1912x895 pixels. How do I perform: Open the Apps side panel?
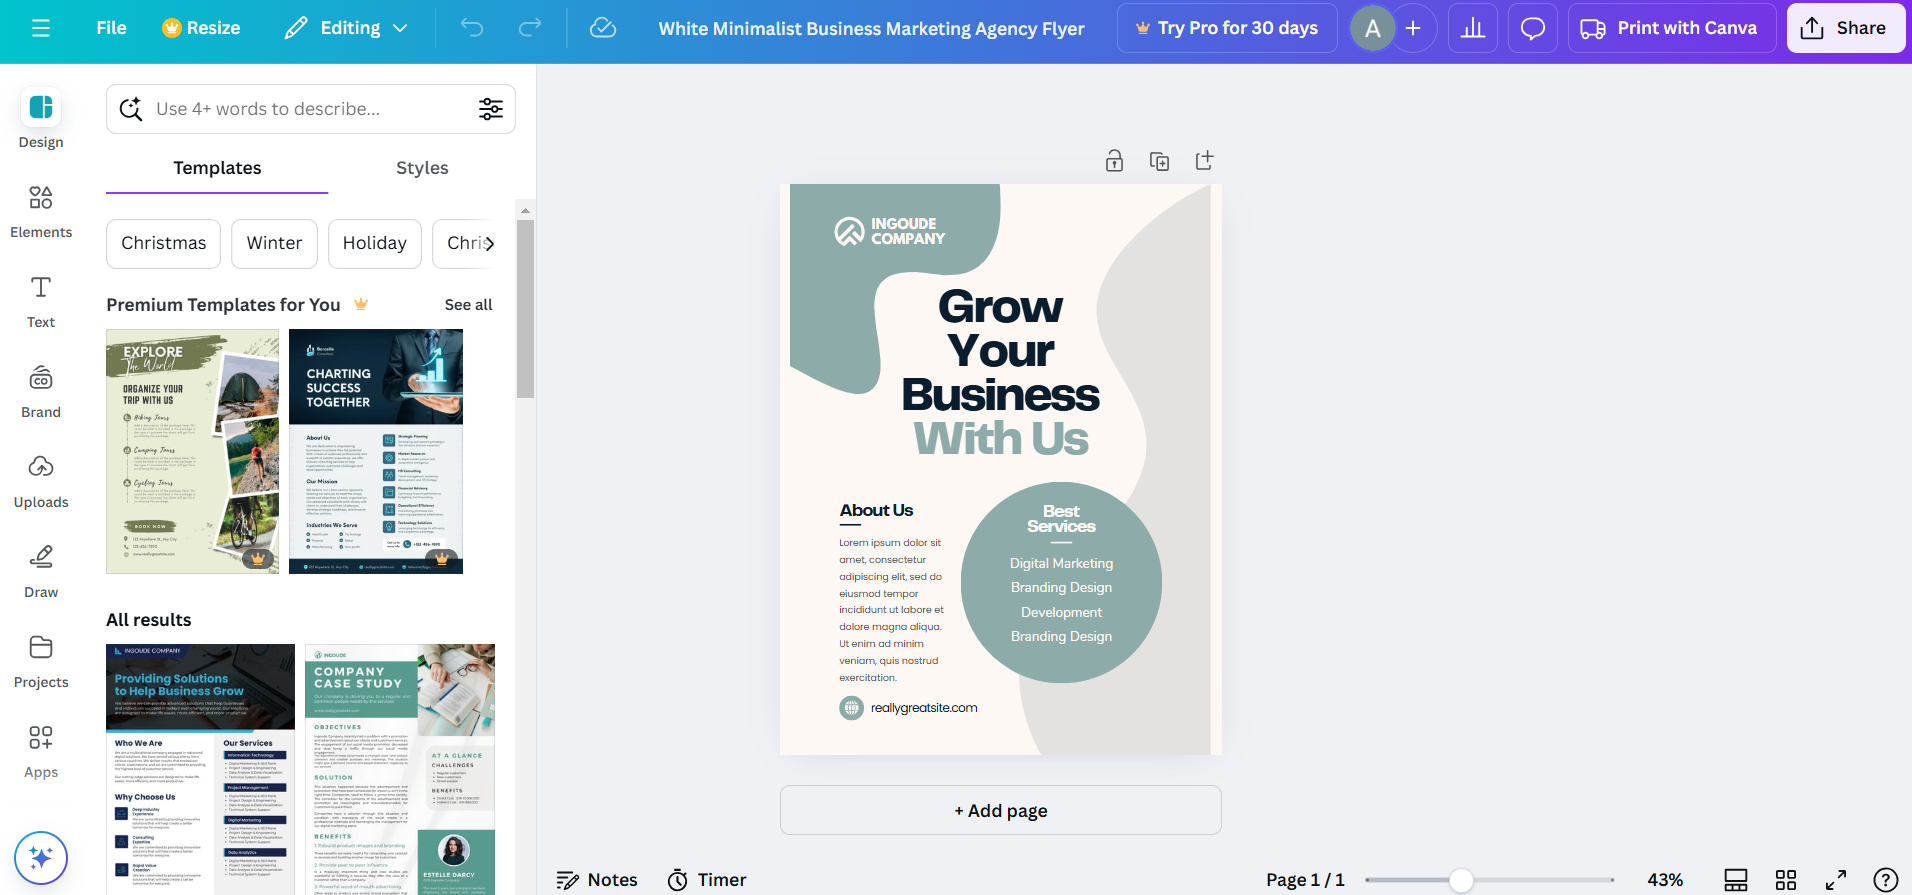coord(41,750)
